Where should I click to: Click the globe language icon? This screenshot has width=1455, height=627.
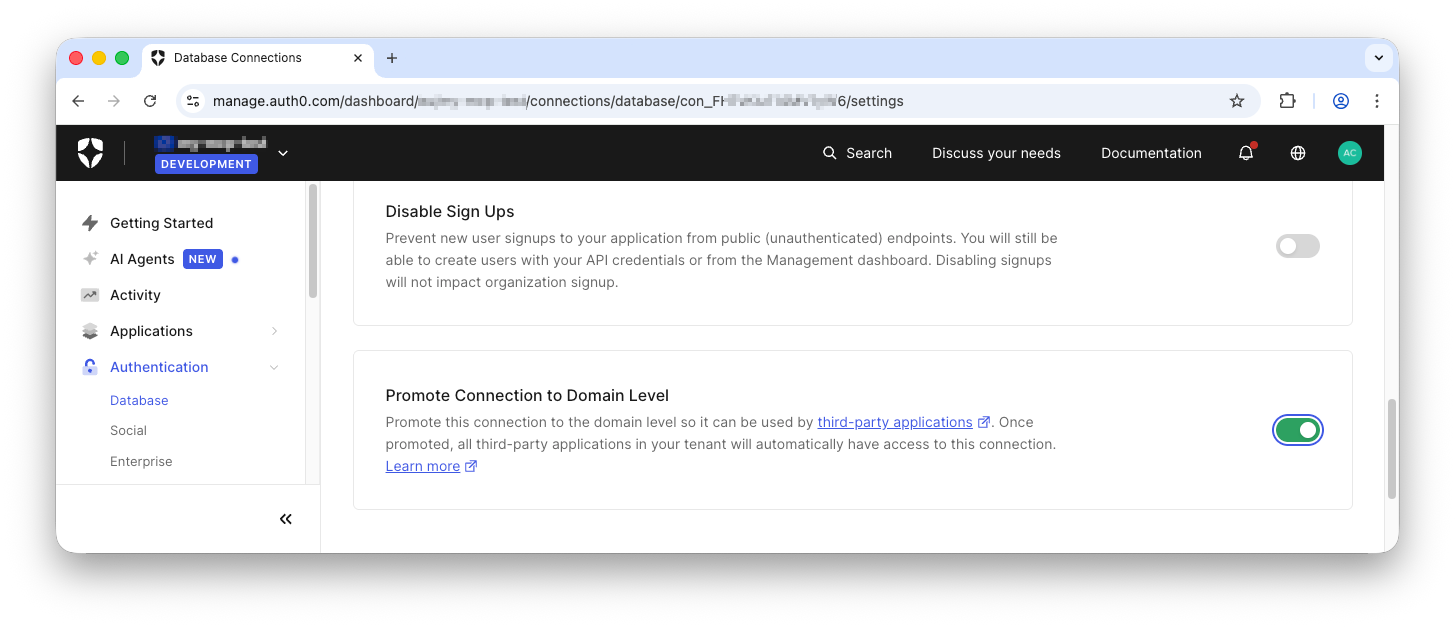click(x=1297, y=153)
